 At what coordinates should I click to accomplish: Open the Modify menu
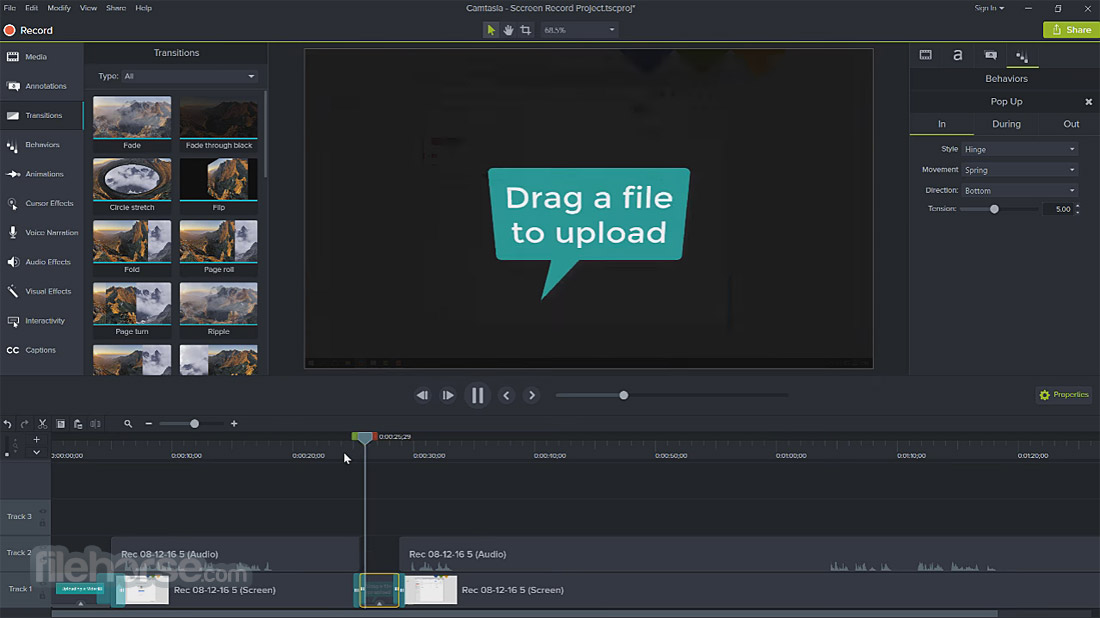pyautogui.click(x=61, y=8)
